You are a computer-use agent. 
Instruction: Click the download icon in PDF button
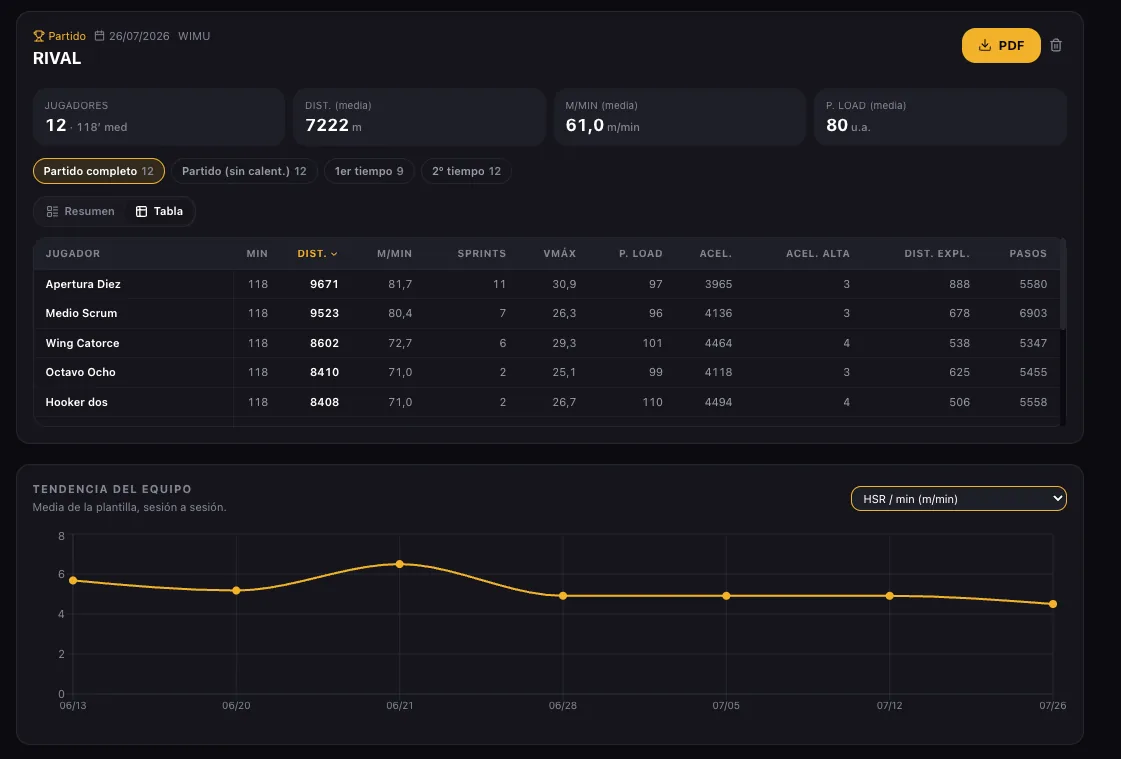click(984, 45)
